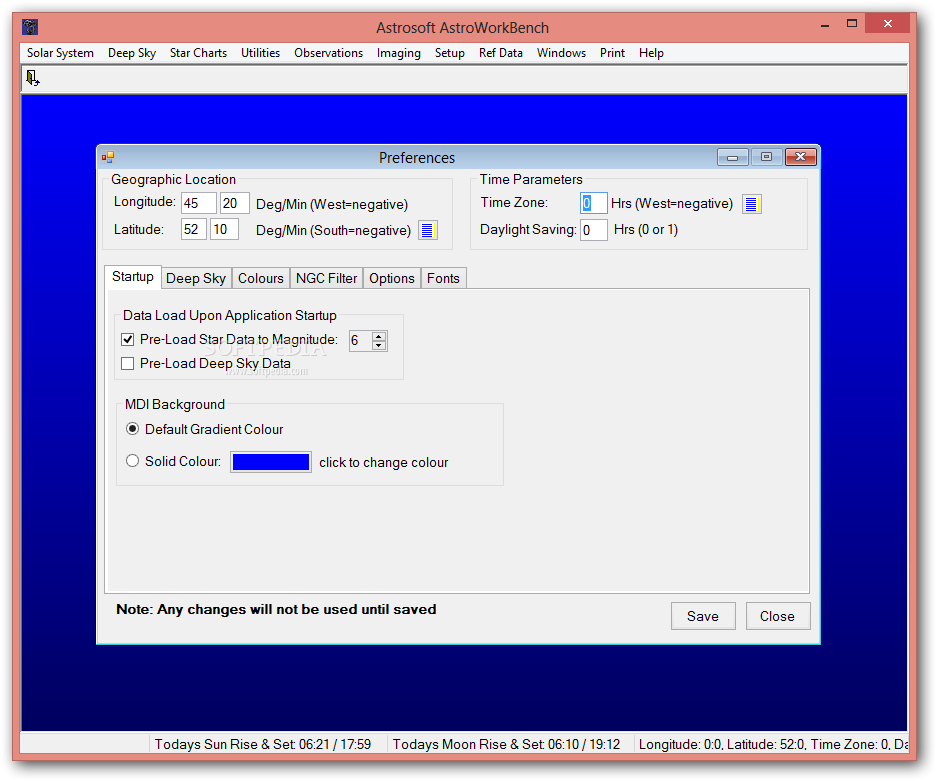Click the Longitude/Latitude status bar entry

[x=773, y=744]
